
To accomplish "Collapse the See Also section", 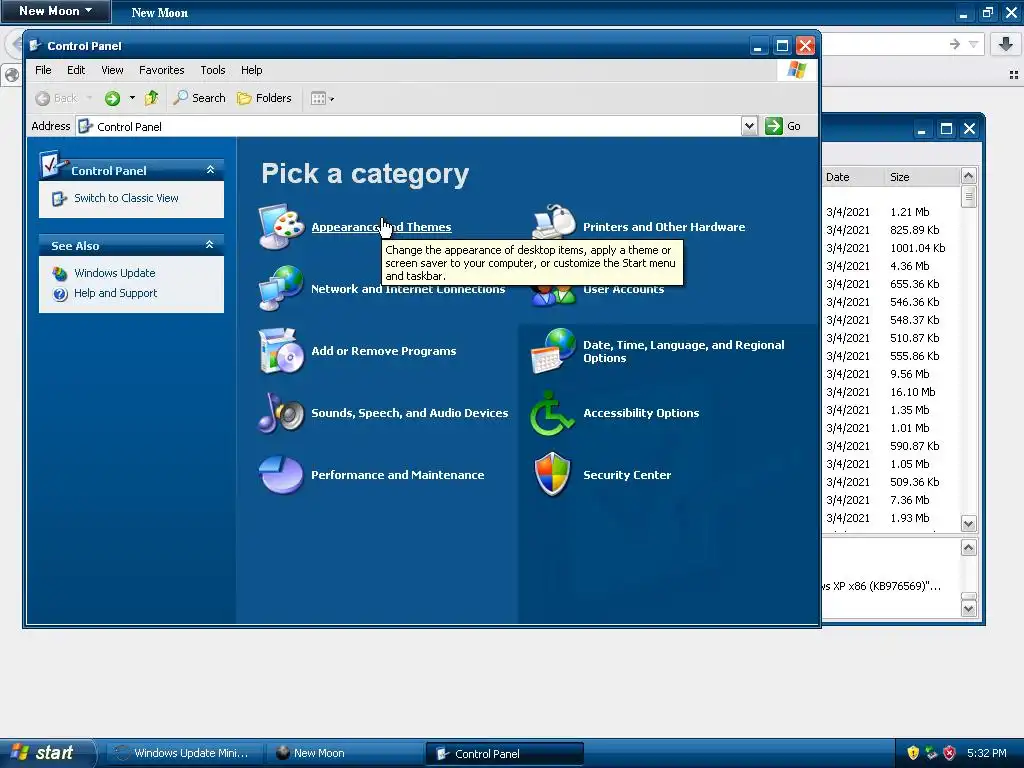I will click(210, 245).
